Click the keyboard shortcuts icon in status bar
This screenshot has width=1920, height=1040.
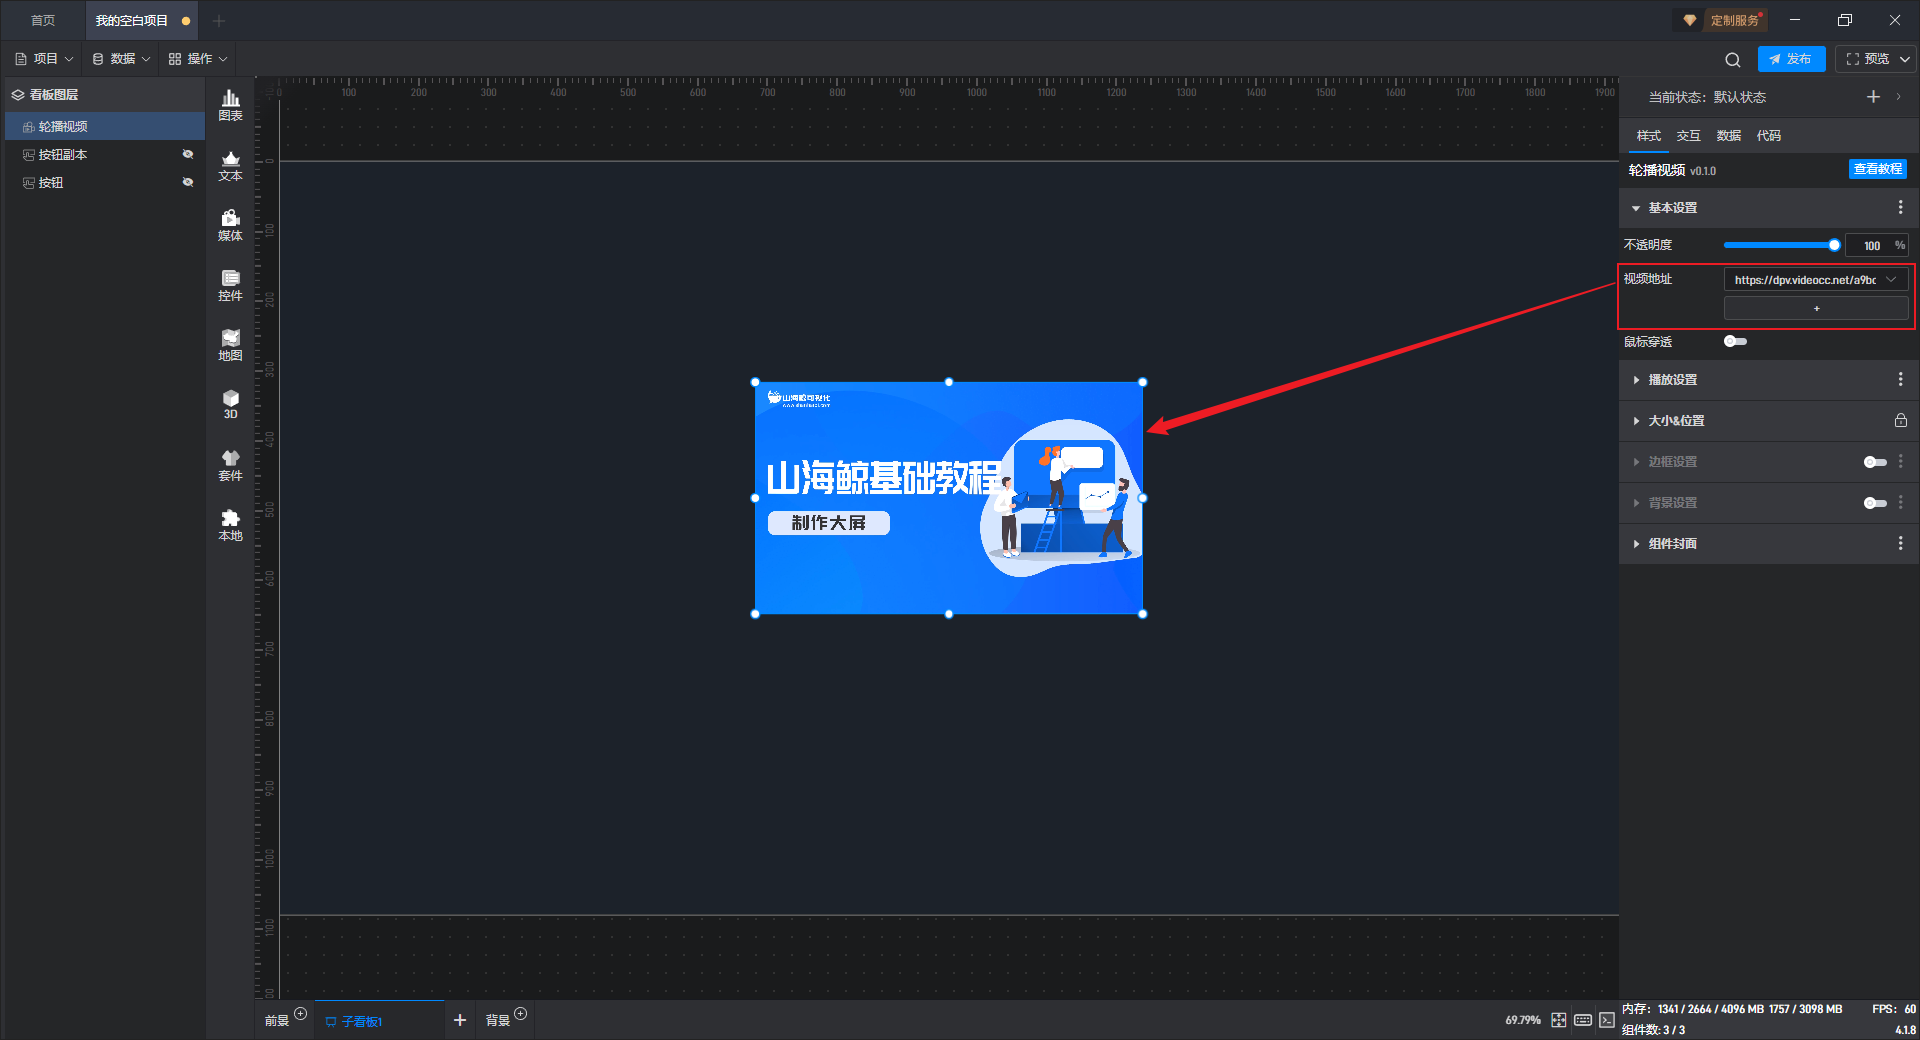[x=1583, y=1020]
